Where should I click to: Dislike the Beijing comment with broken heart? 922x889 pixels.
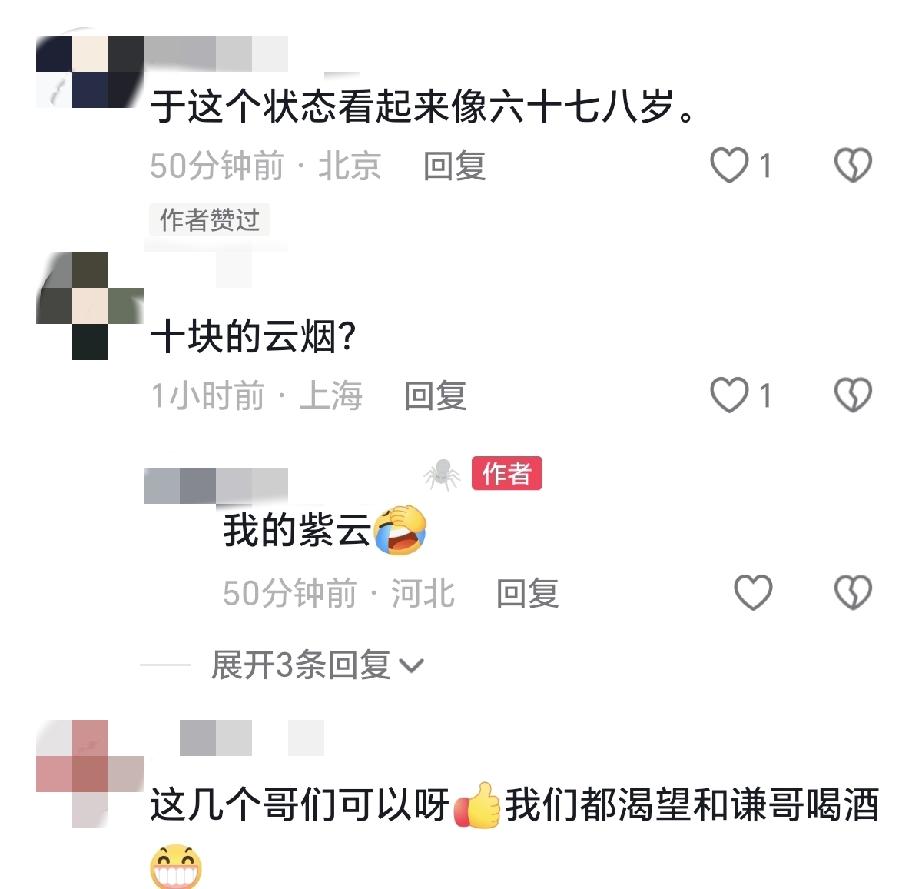coord(853,165)
